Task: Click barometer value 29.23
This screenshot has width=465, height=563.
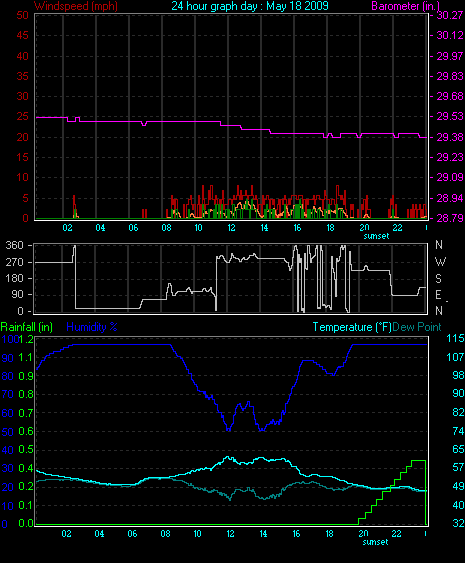Action: click(450, 157)
